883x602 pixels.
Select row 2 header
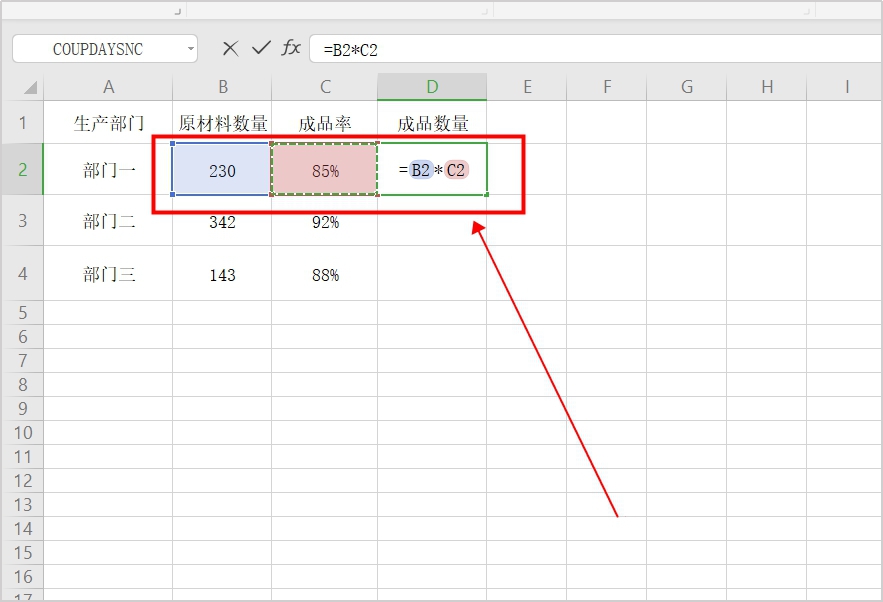pos(22,170)
